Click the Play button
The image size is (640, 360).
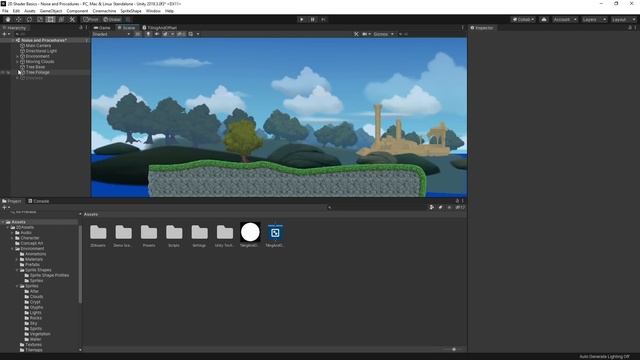pos(302,20)
